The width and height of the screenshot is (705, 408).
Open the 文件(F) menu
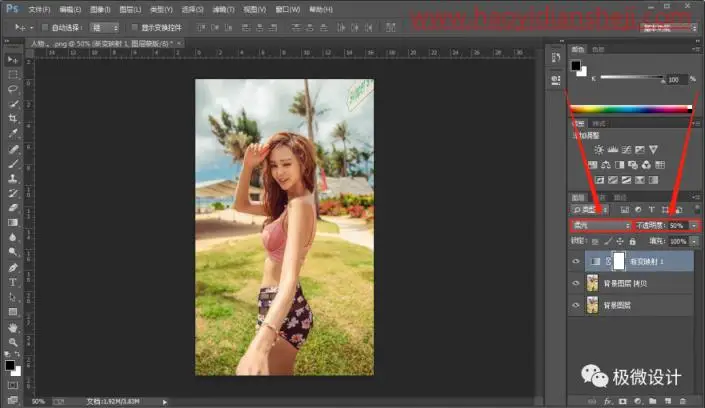(x=39, y=9)
